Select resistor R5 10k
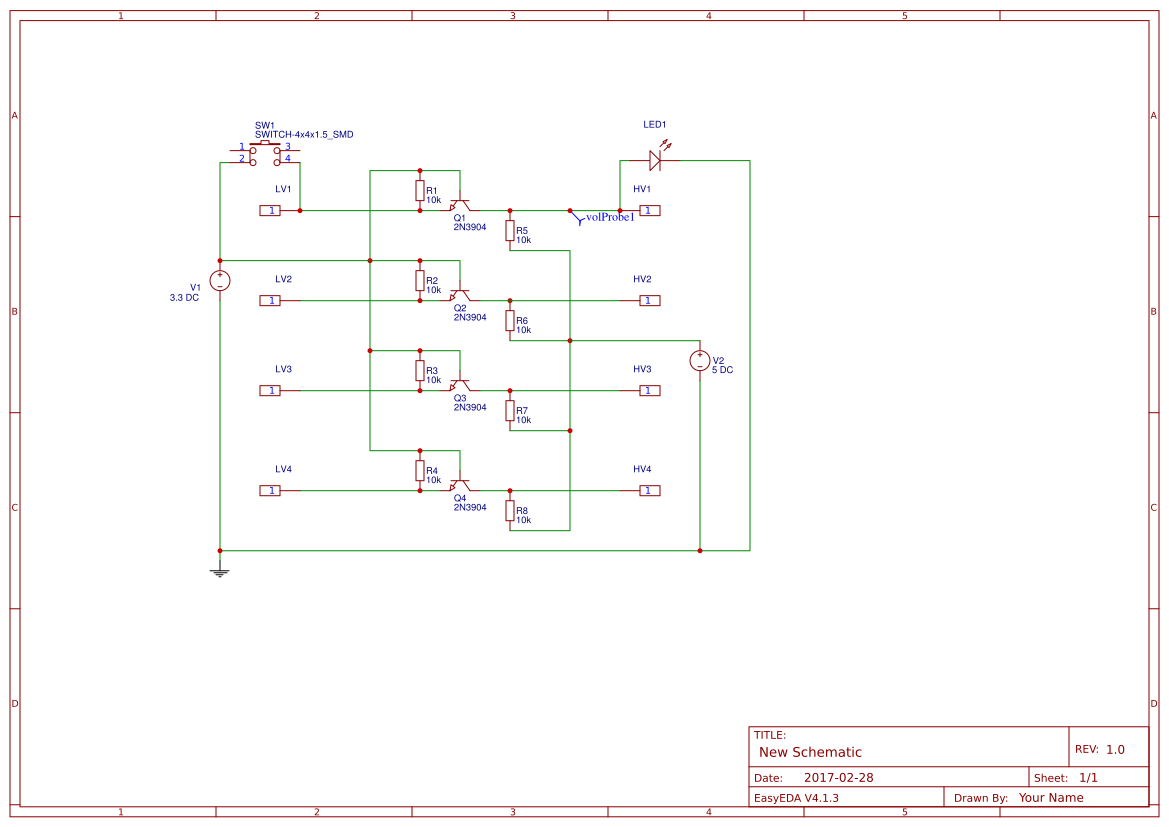 coord(510,230)
